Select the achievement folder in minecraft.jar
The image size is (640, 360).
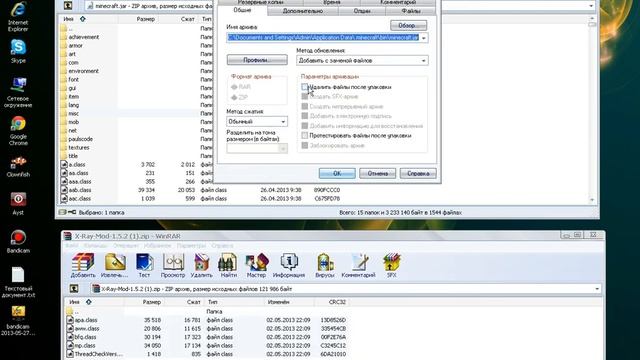[x=84, y=37]
